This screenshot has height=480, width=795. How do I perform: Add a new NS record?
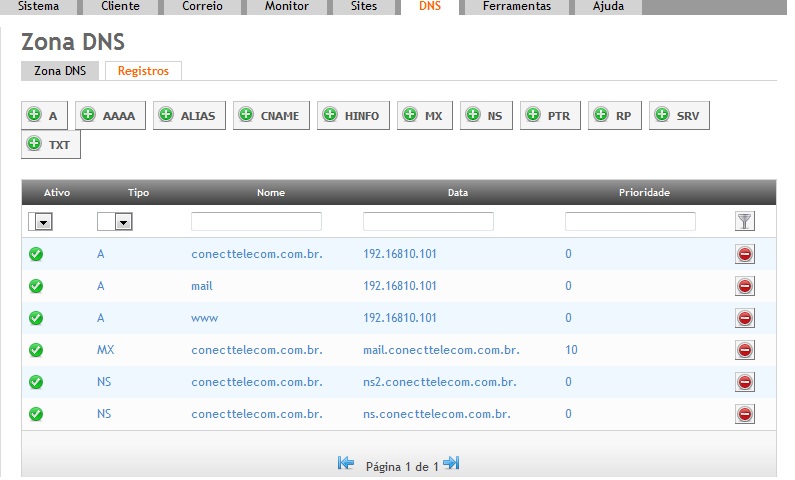[486, 116]
